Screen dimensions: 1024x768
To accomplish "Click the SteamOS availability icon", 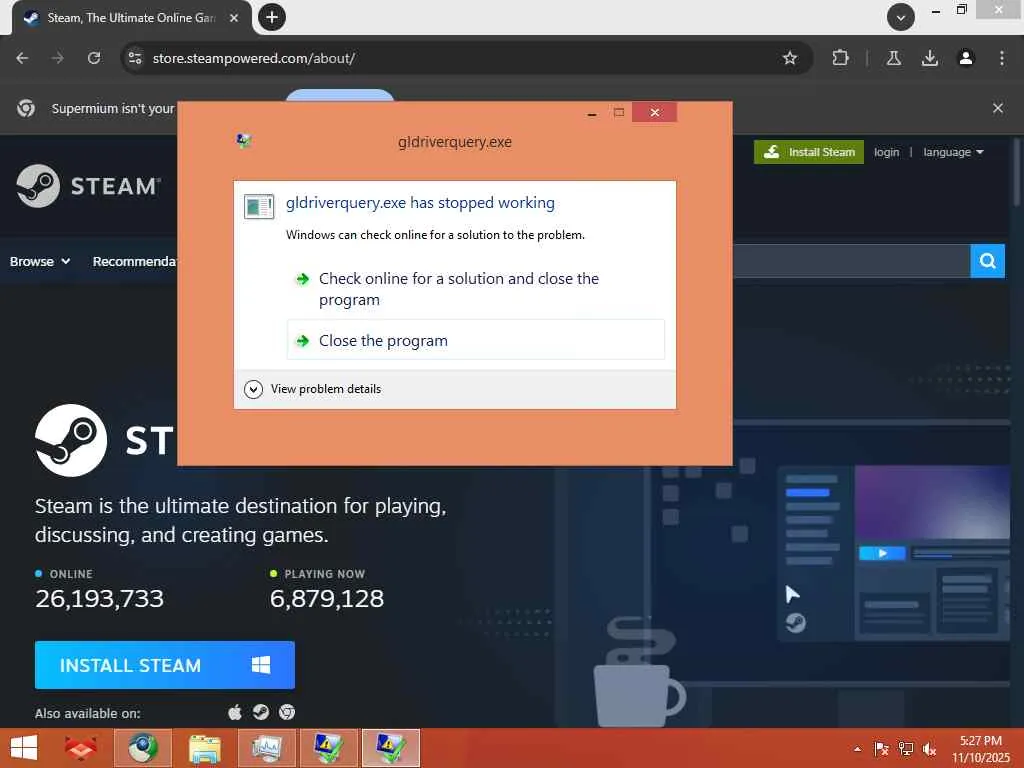I will 261,712.
